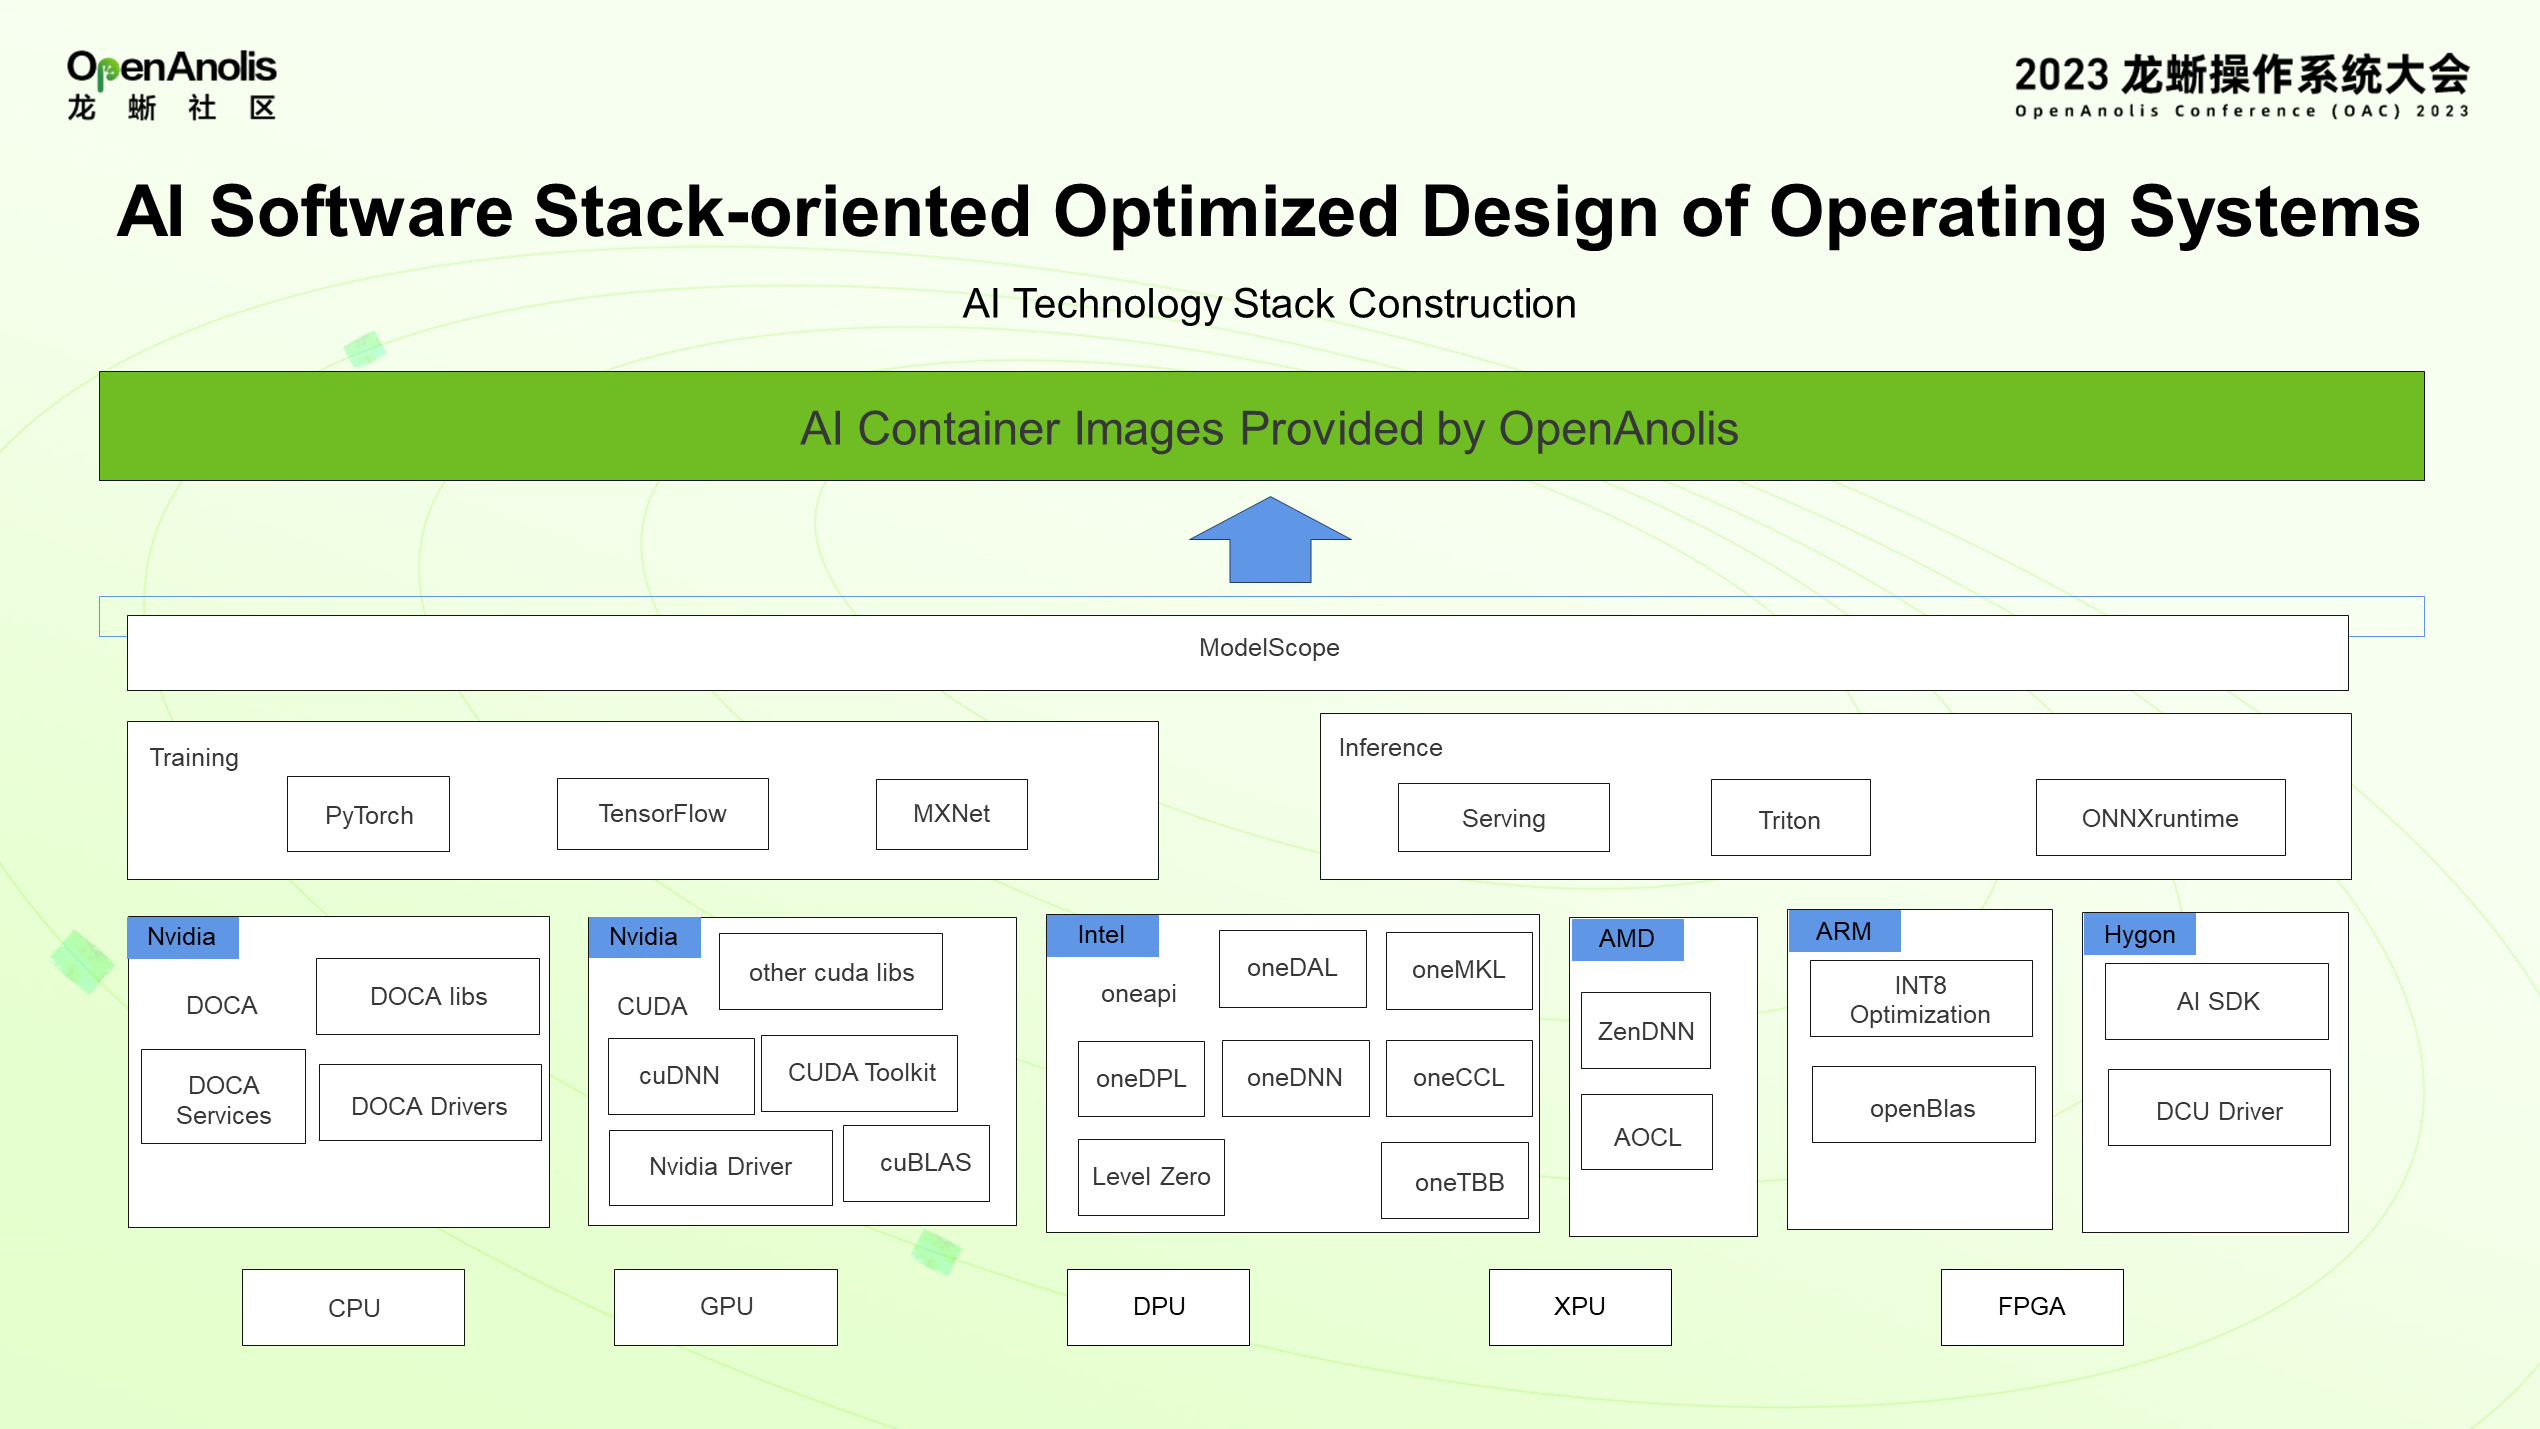Select the oneDNN box
The width and height of the screenshot is (2540, 1429).
pyautogui.click(x=1296, y=1079)
